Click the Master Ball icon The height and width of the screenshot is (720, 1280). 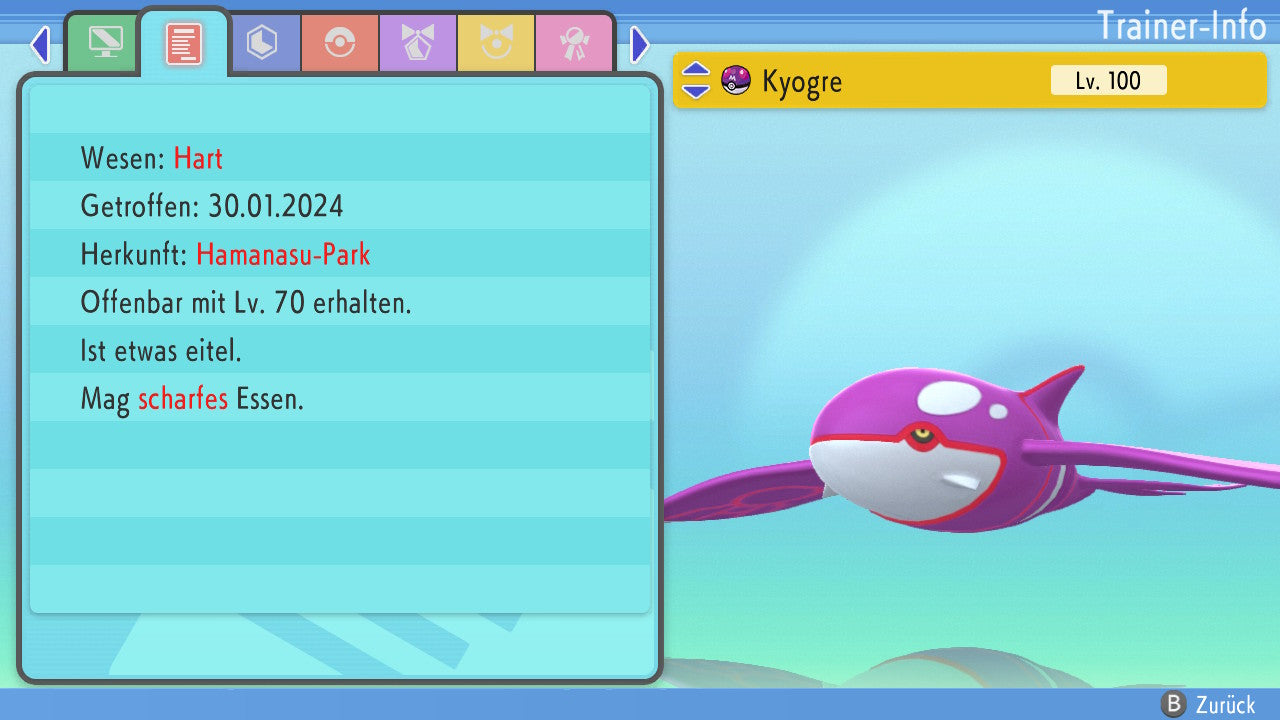[x=736, y=80]
